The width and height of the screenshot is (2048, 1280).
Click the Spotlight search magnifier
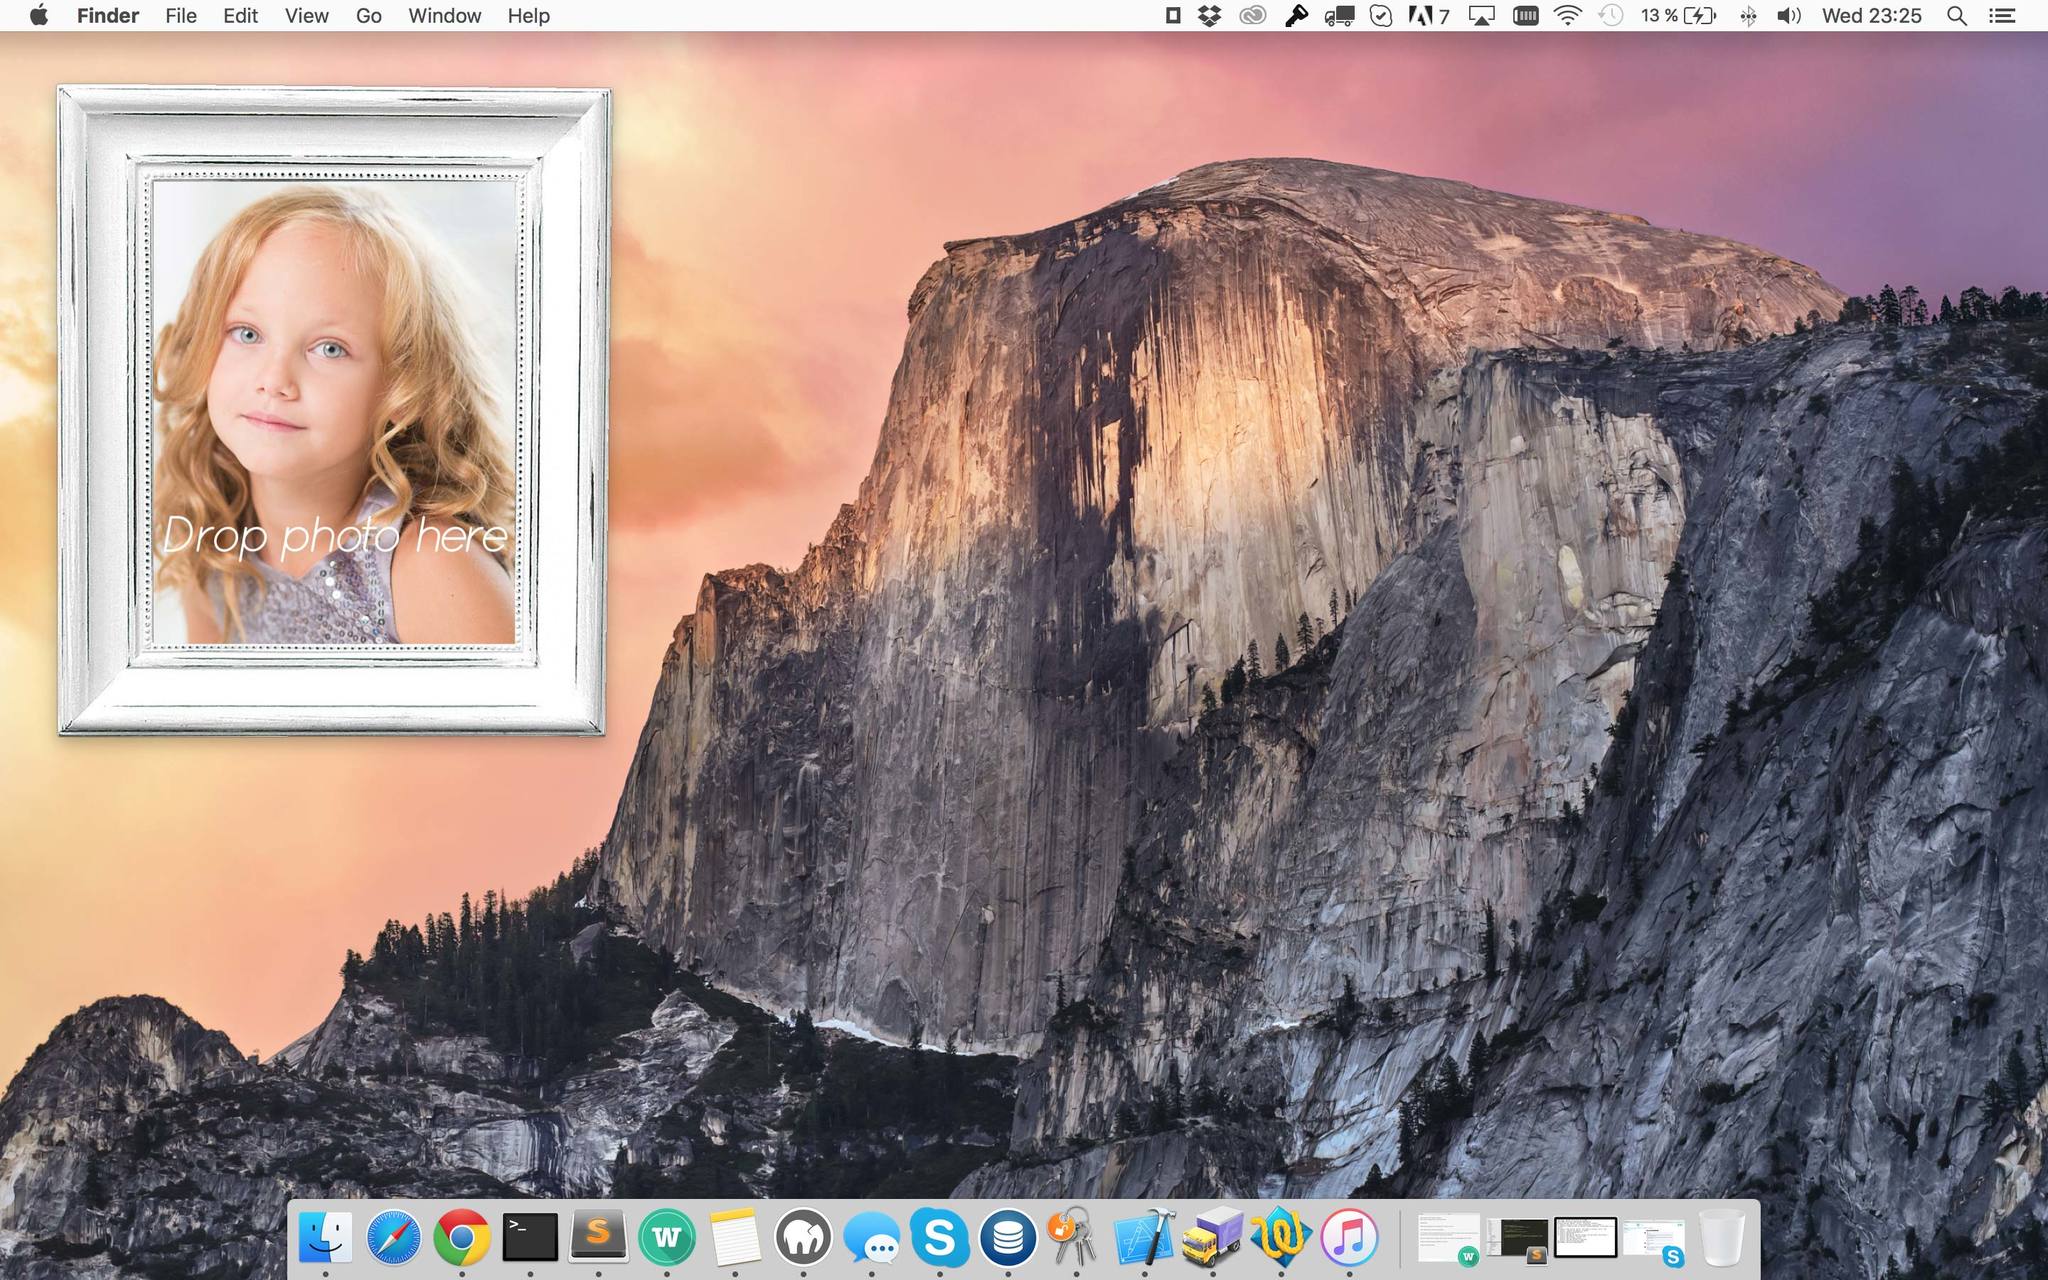coord(1957,16)
